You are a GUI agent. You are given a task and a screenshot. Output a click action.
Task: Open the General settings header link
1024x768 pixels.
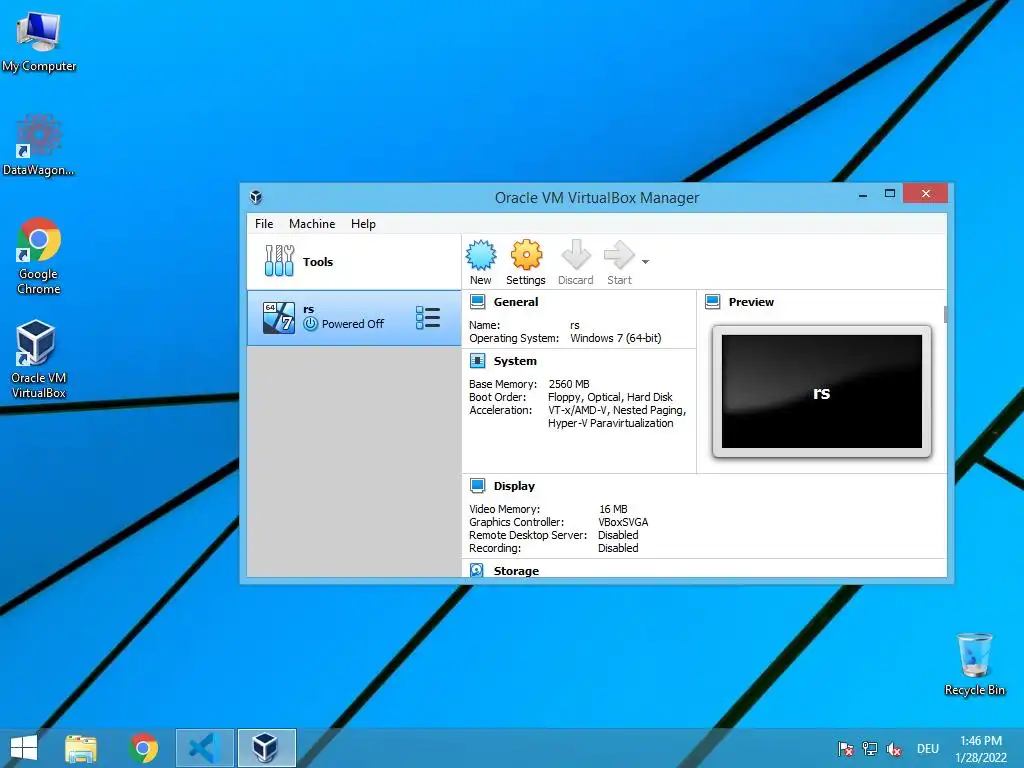(516, 302)
